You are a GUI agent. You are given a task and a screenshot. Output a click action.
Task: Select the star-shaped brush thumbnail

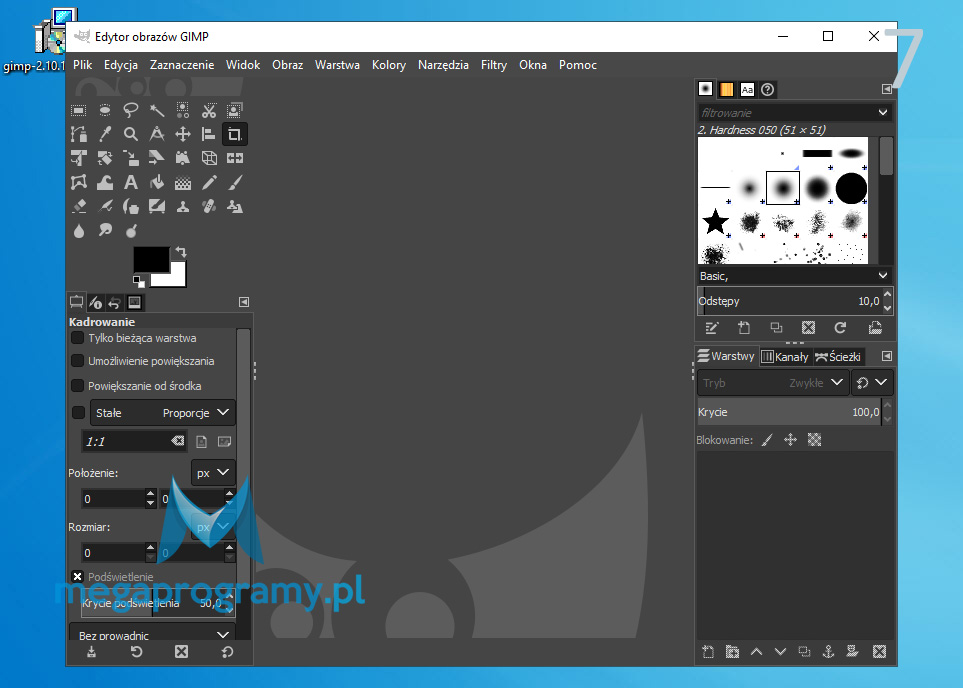pyautogui.click(x=715, y=222)
